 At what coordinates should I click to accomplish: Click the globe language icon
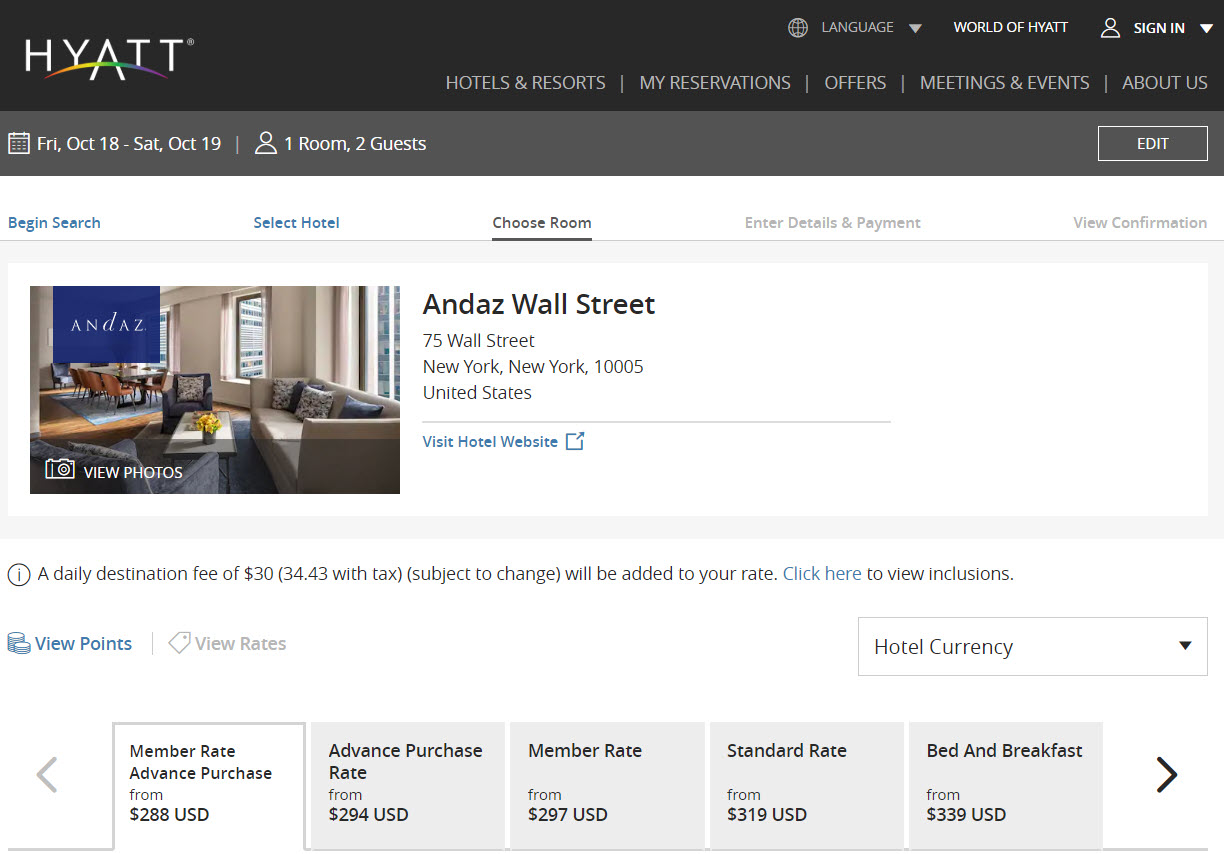798,28
